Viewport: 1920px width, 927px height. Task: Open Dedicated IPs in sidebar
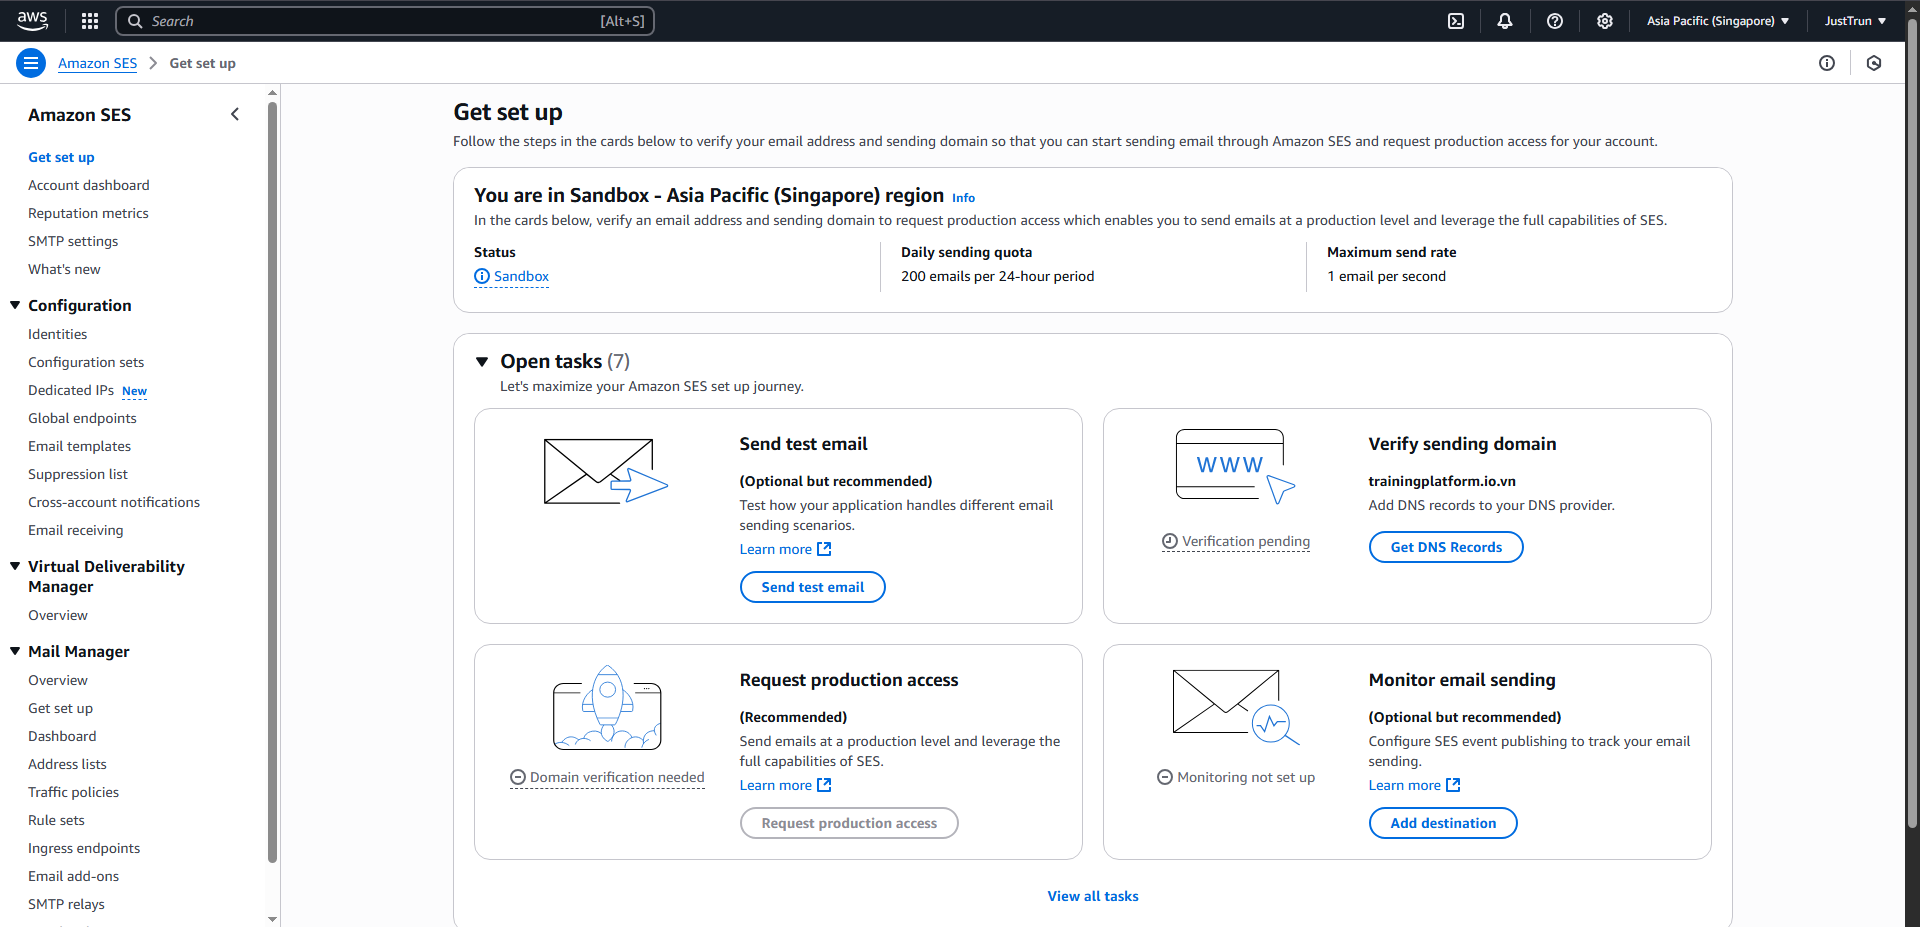(71, 390)
